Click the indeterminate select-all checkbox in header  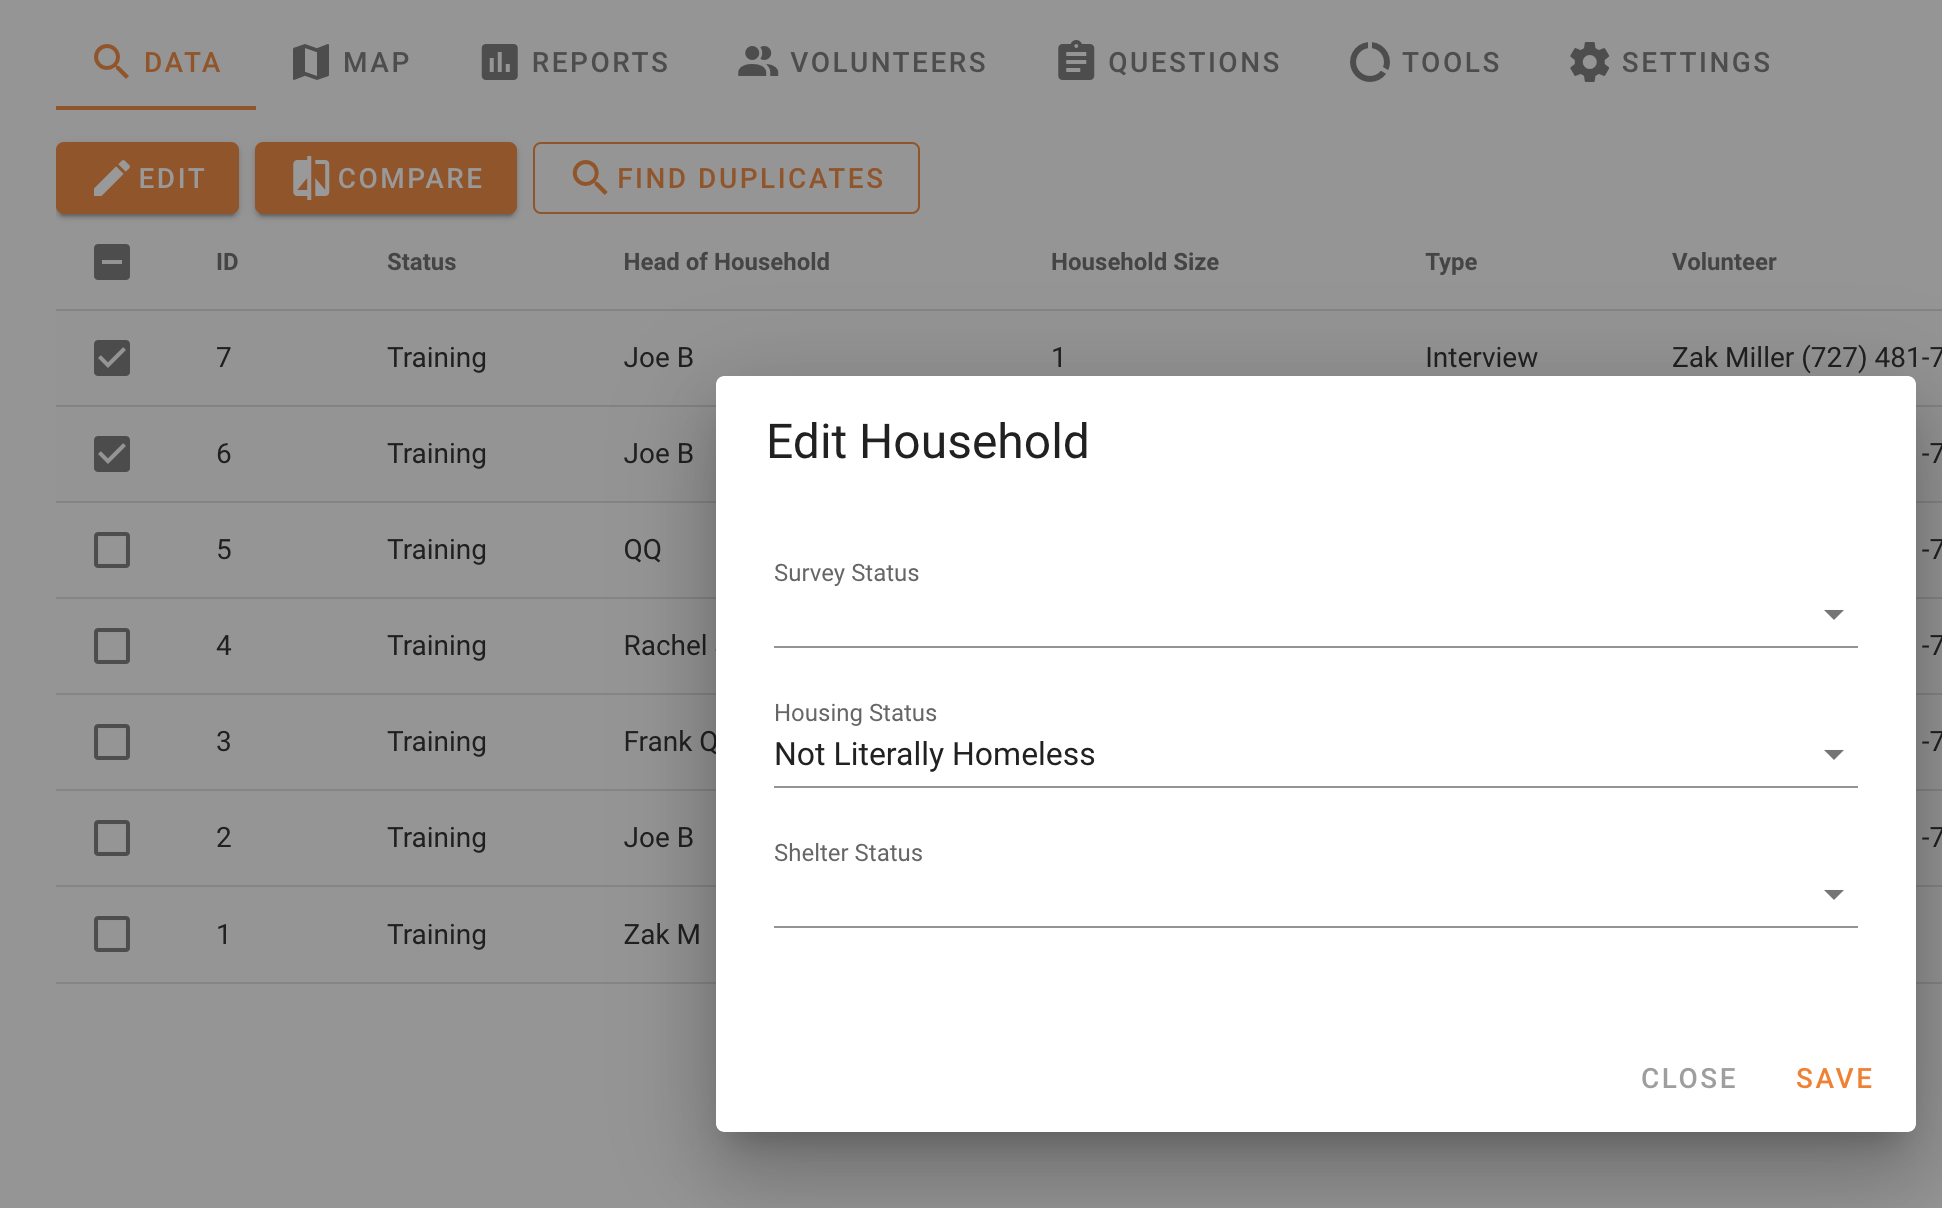[111, 262]
